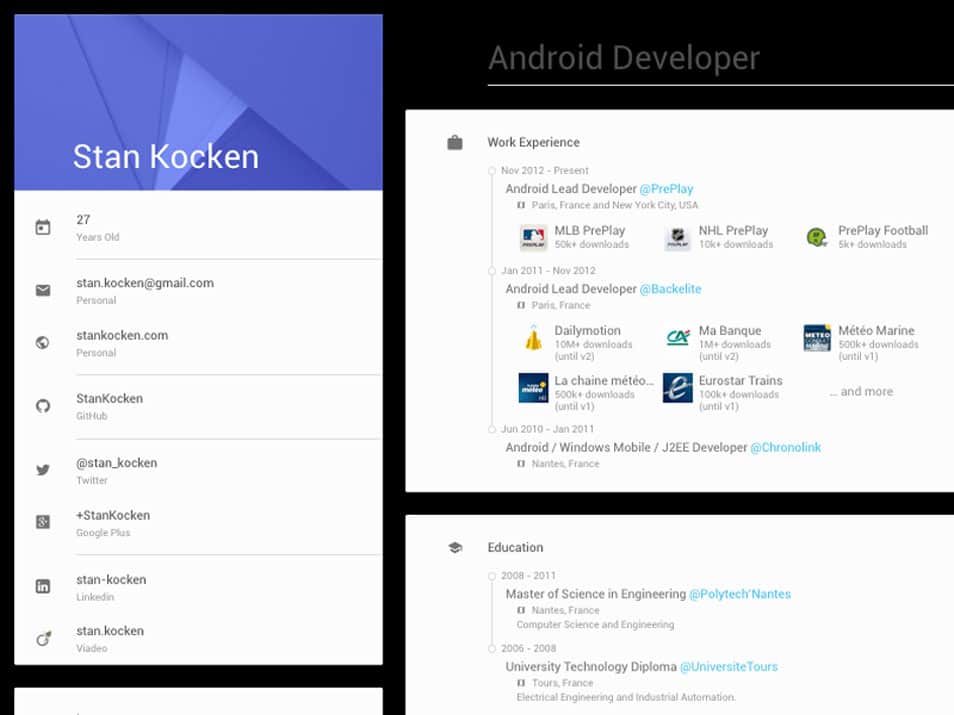Open the Dailymotion app icon
This screenshot has width=954, height=715.
coord(534,338)
